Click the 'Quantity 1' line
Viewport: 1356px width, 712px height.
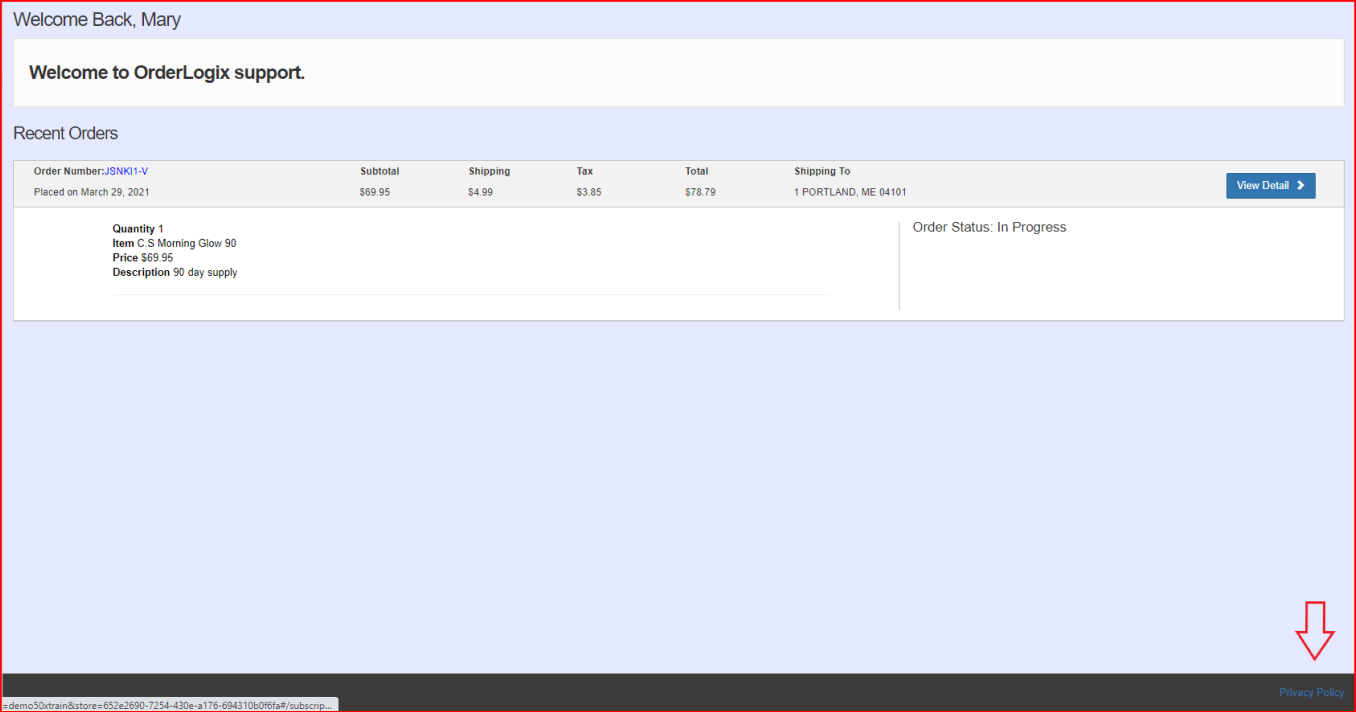(x=138, y=229)
